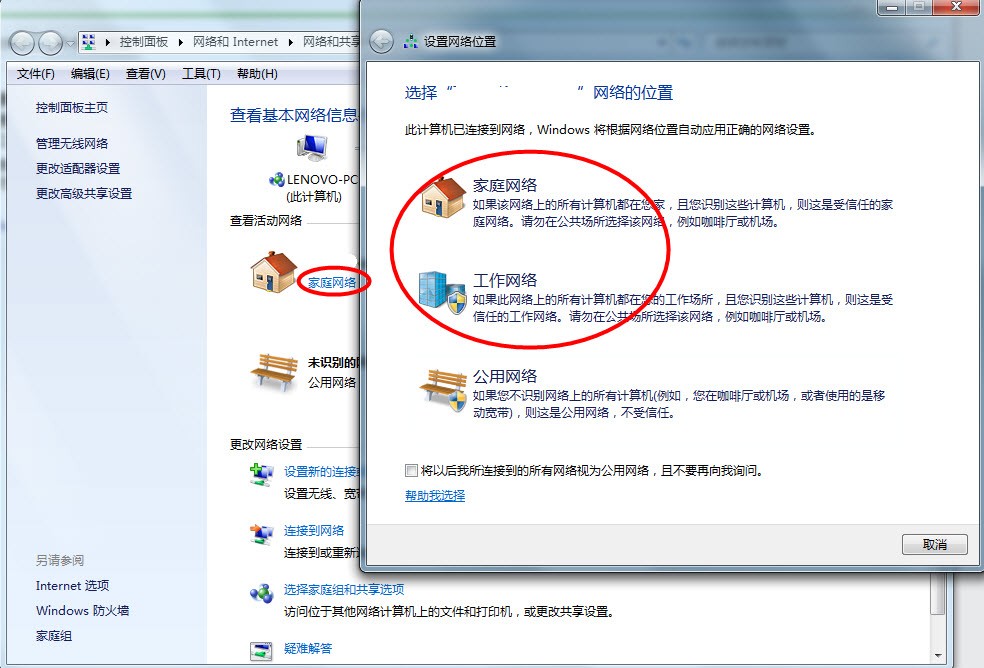Click the troubleshoot problems icon
Screen dimensions: 984x668
pyautogui.click(x=260, y=650)
